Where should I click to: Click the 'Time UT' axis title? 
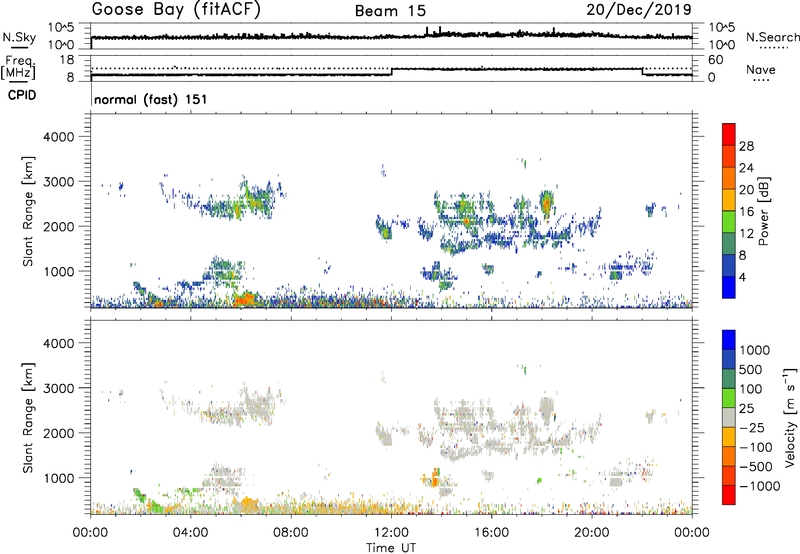tap(391, 548)
